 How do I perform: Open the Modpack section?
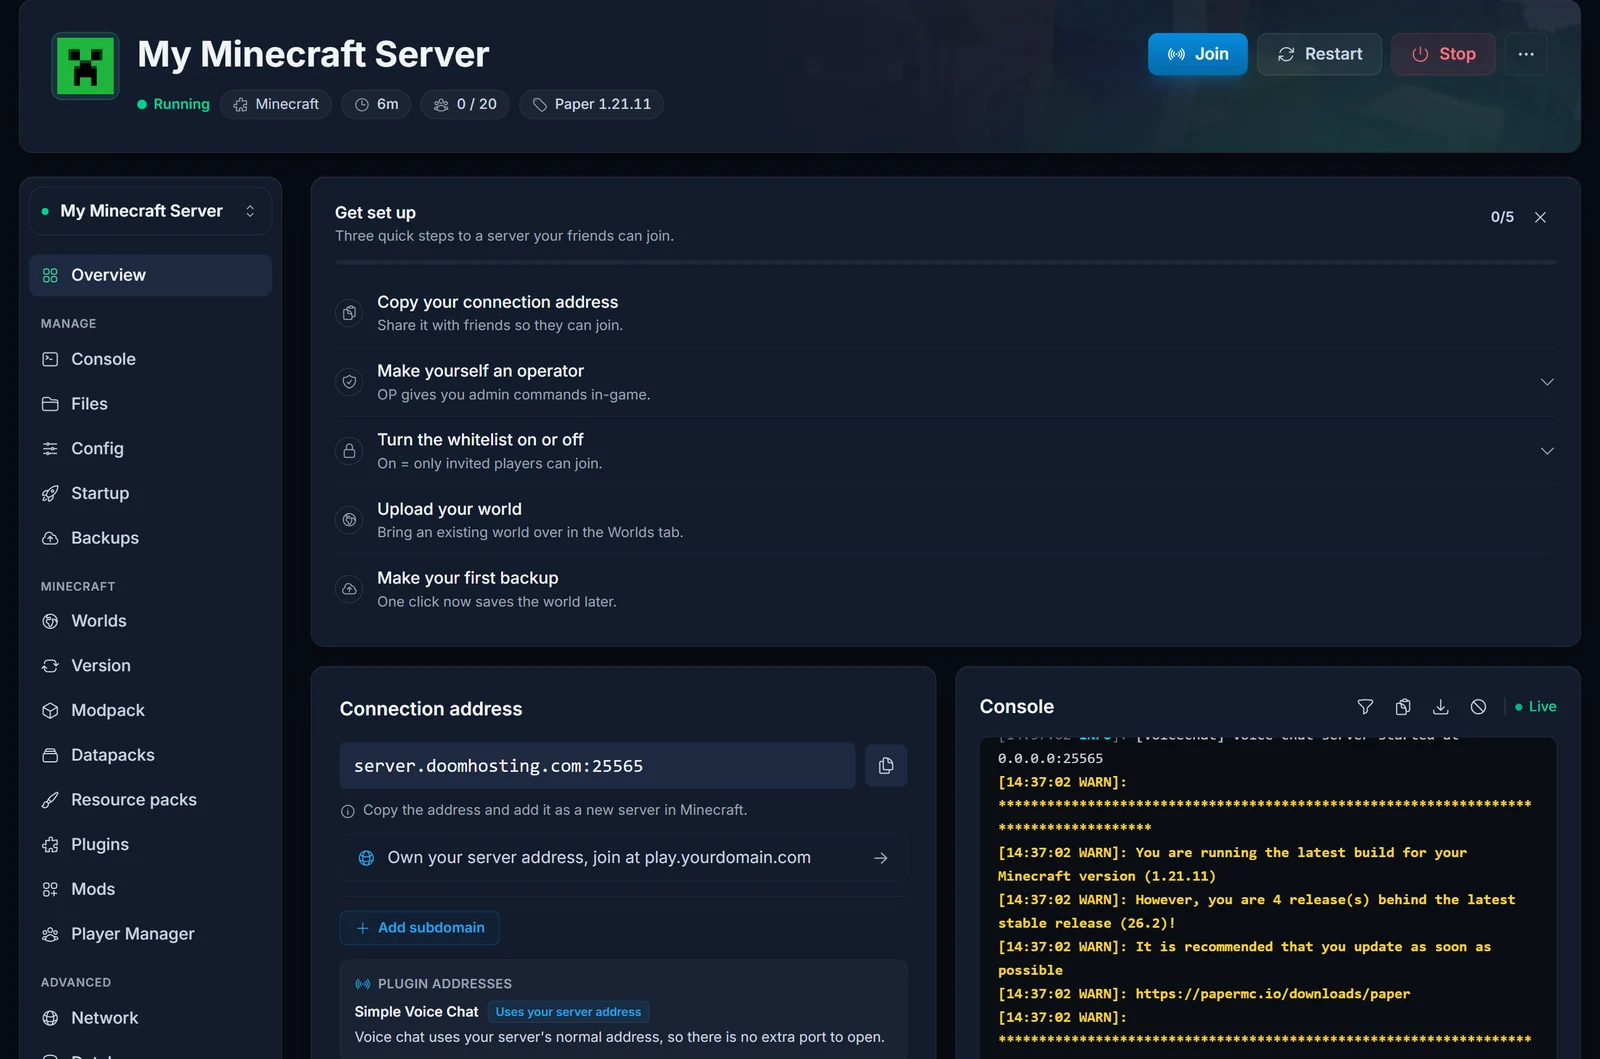click(x=150, y=710)
